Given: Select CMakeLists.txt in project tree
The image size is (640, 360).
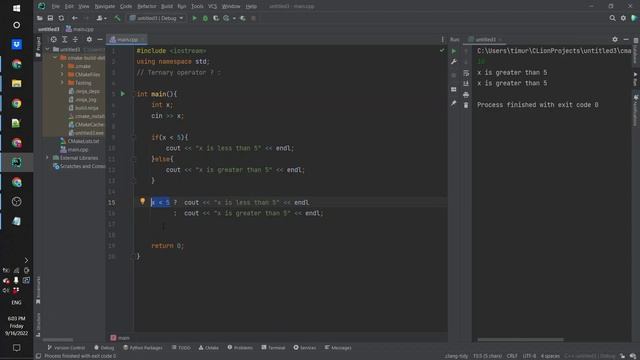Looking at the screenshot, I should [x=83, y=141].
